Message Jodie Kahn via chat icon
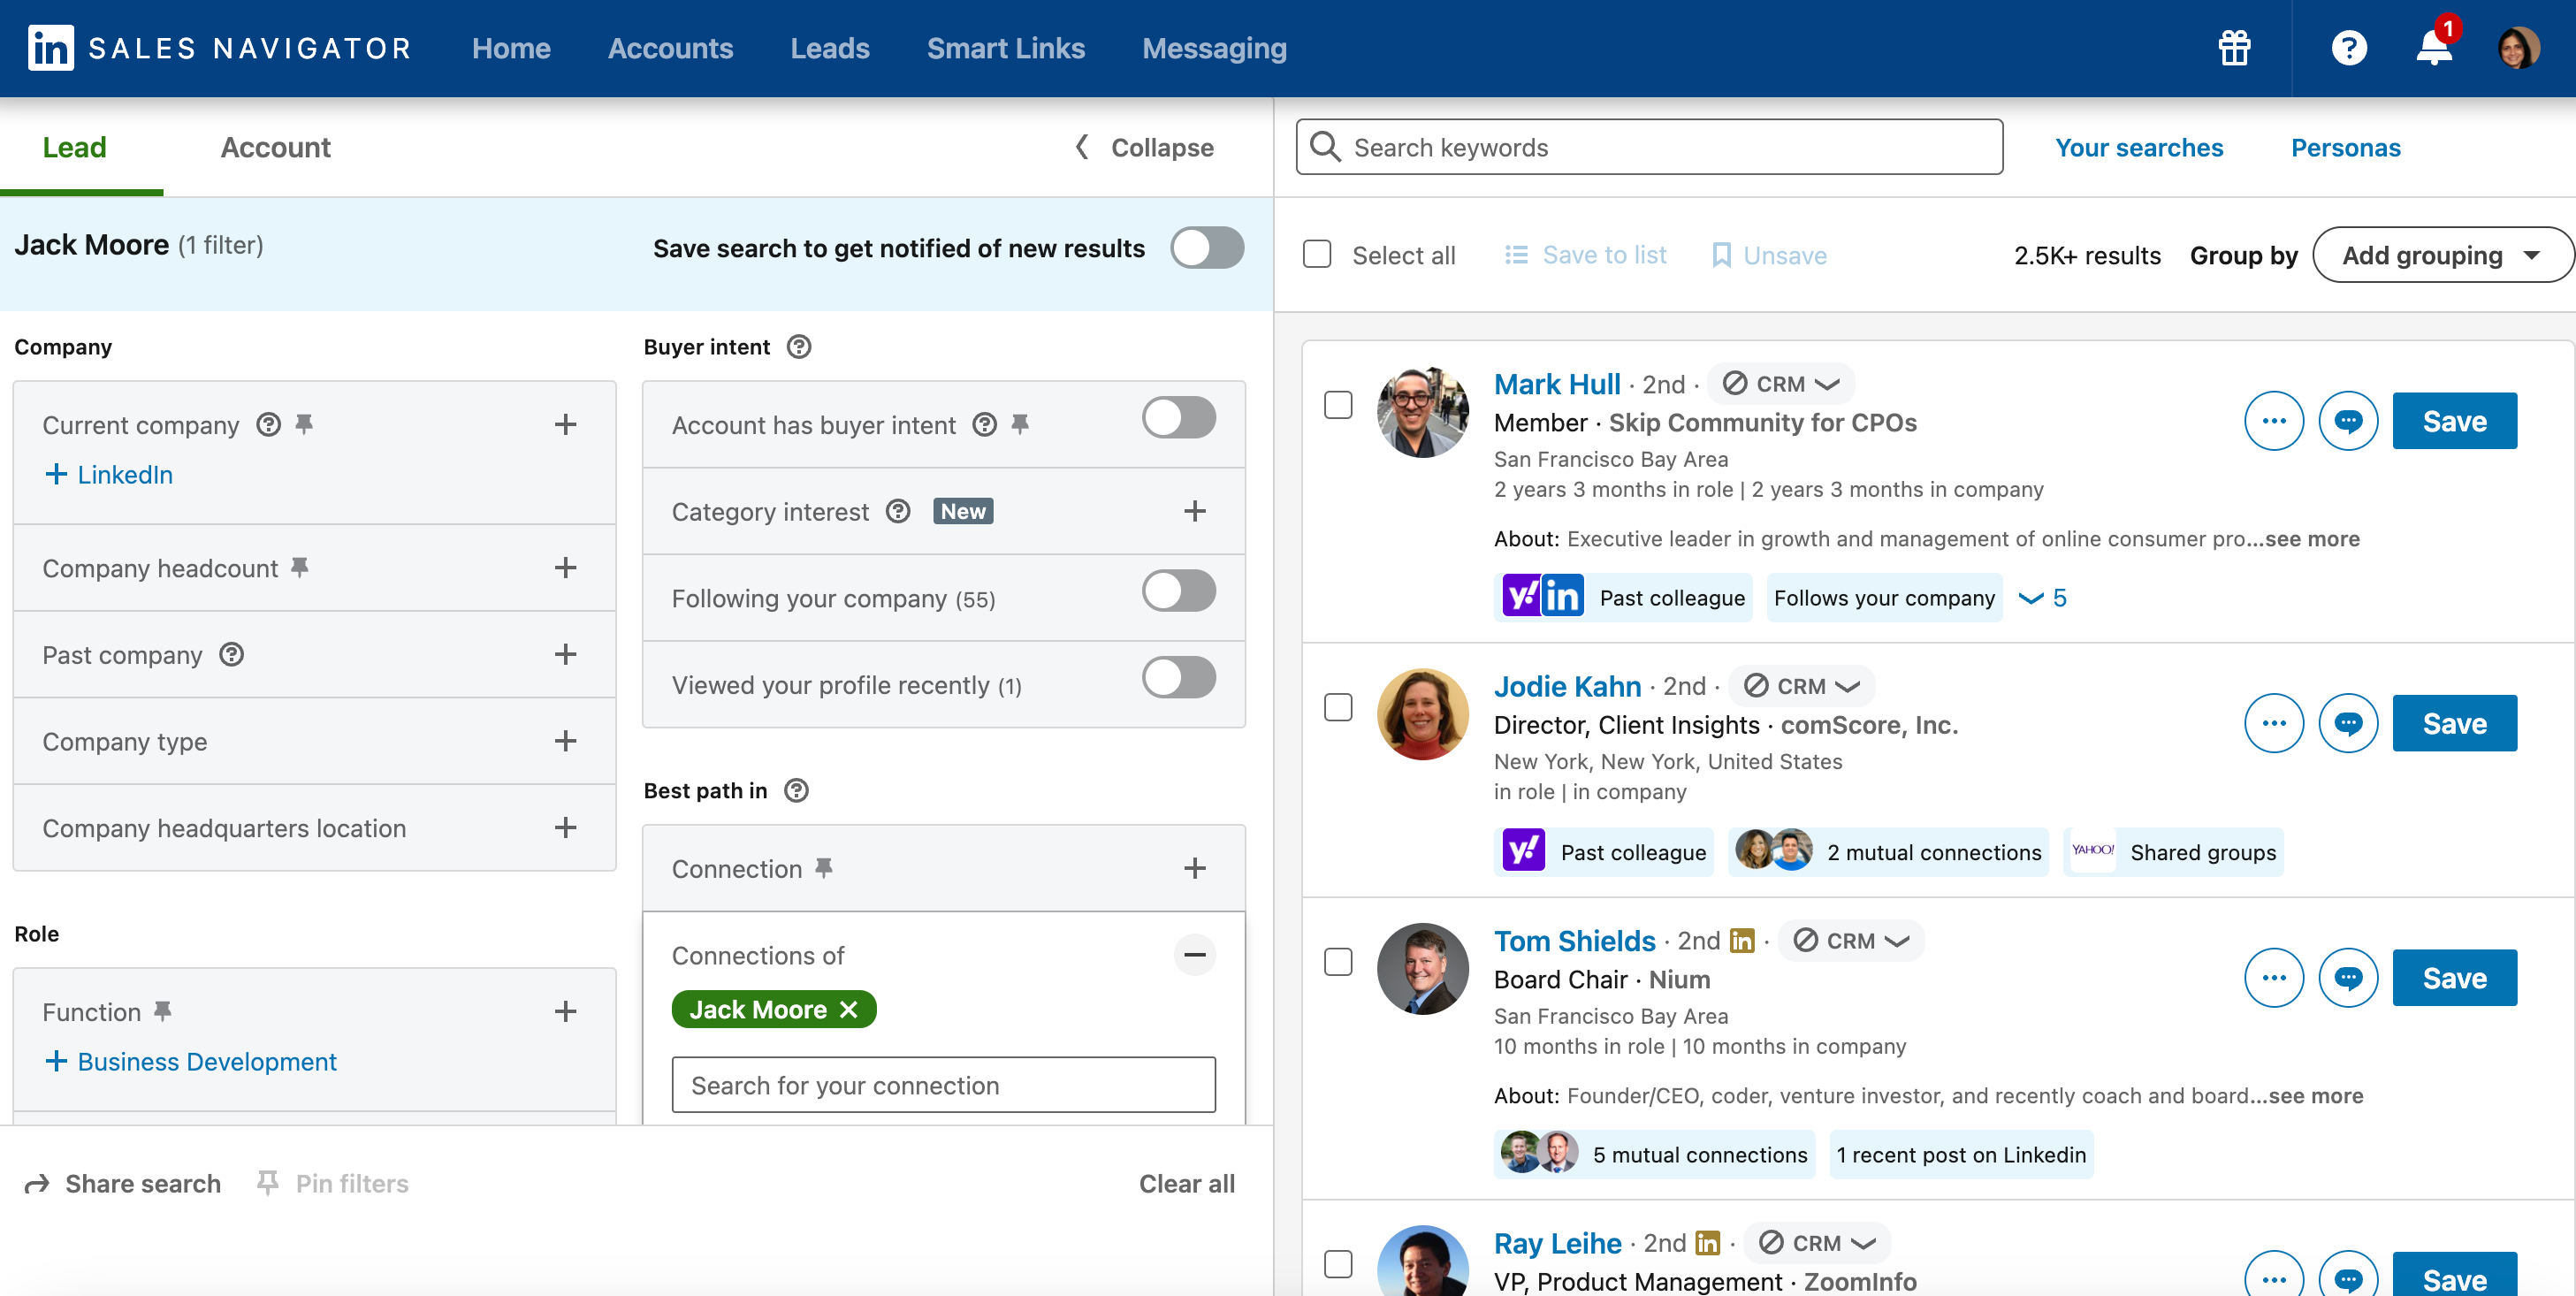 coord(2348,723)
